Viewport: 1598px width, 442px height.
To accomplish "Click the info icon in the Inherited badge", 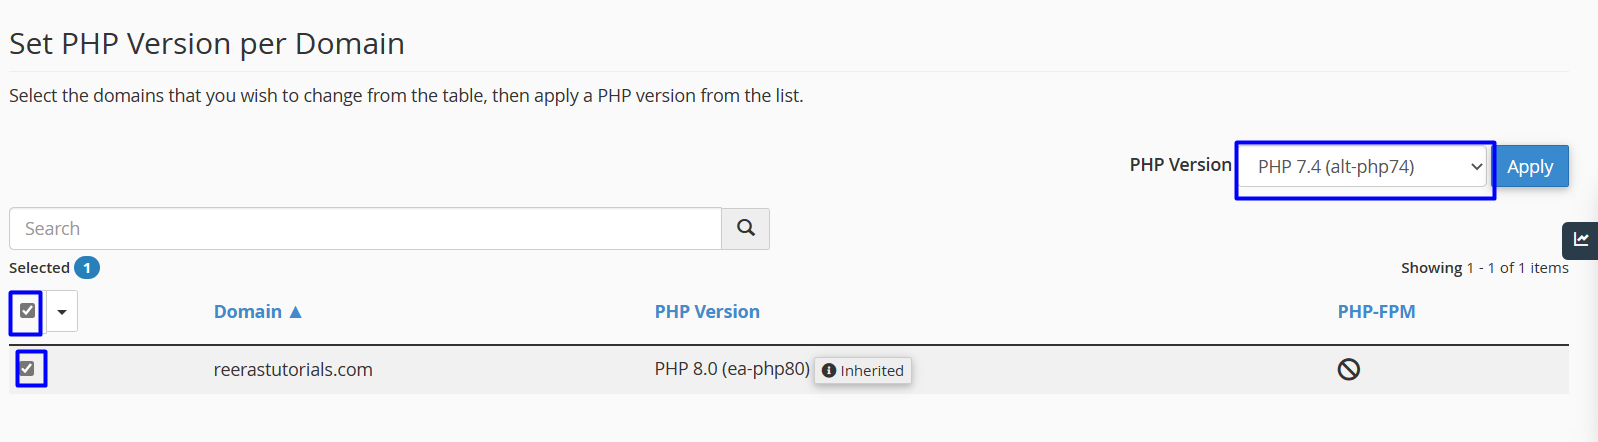I will [x=829, y=371].
